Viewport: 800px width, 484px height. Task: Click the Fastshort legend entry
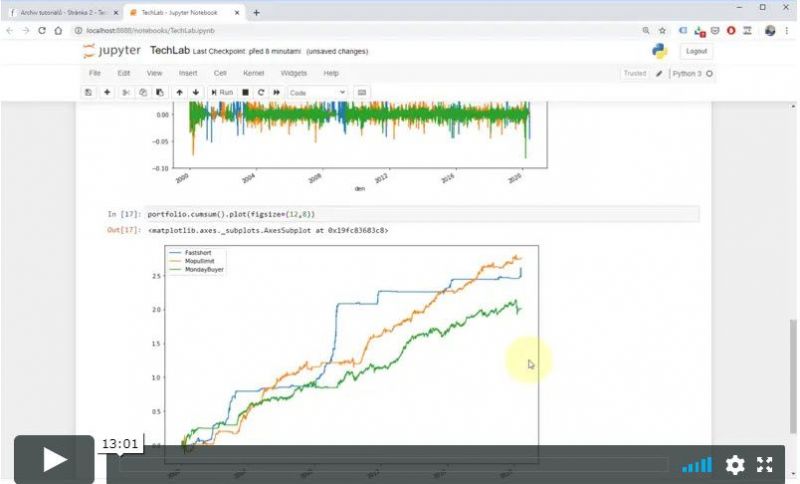coord(197,253)
